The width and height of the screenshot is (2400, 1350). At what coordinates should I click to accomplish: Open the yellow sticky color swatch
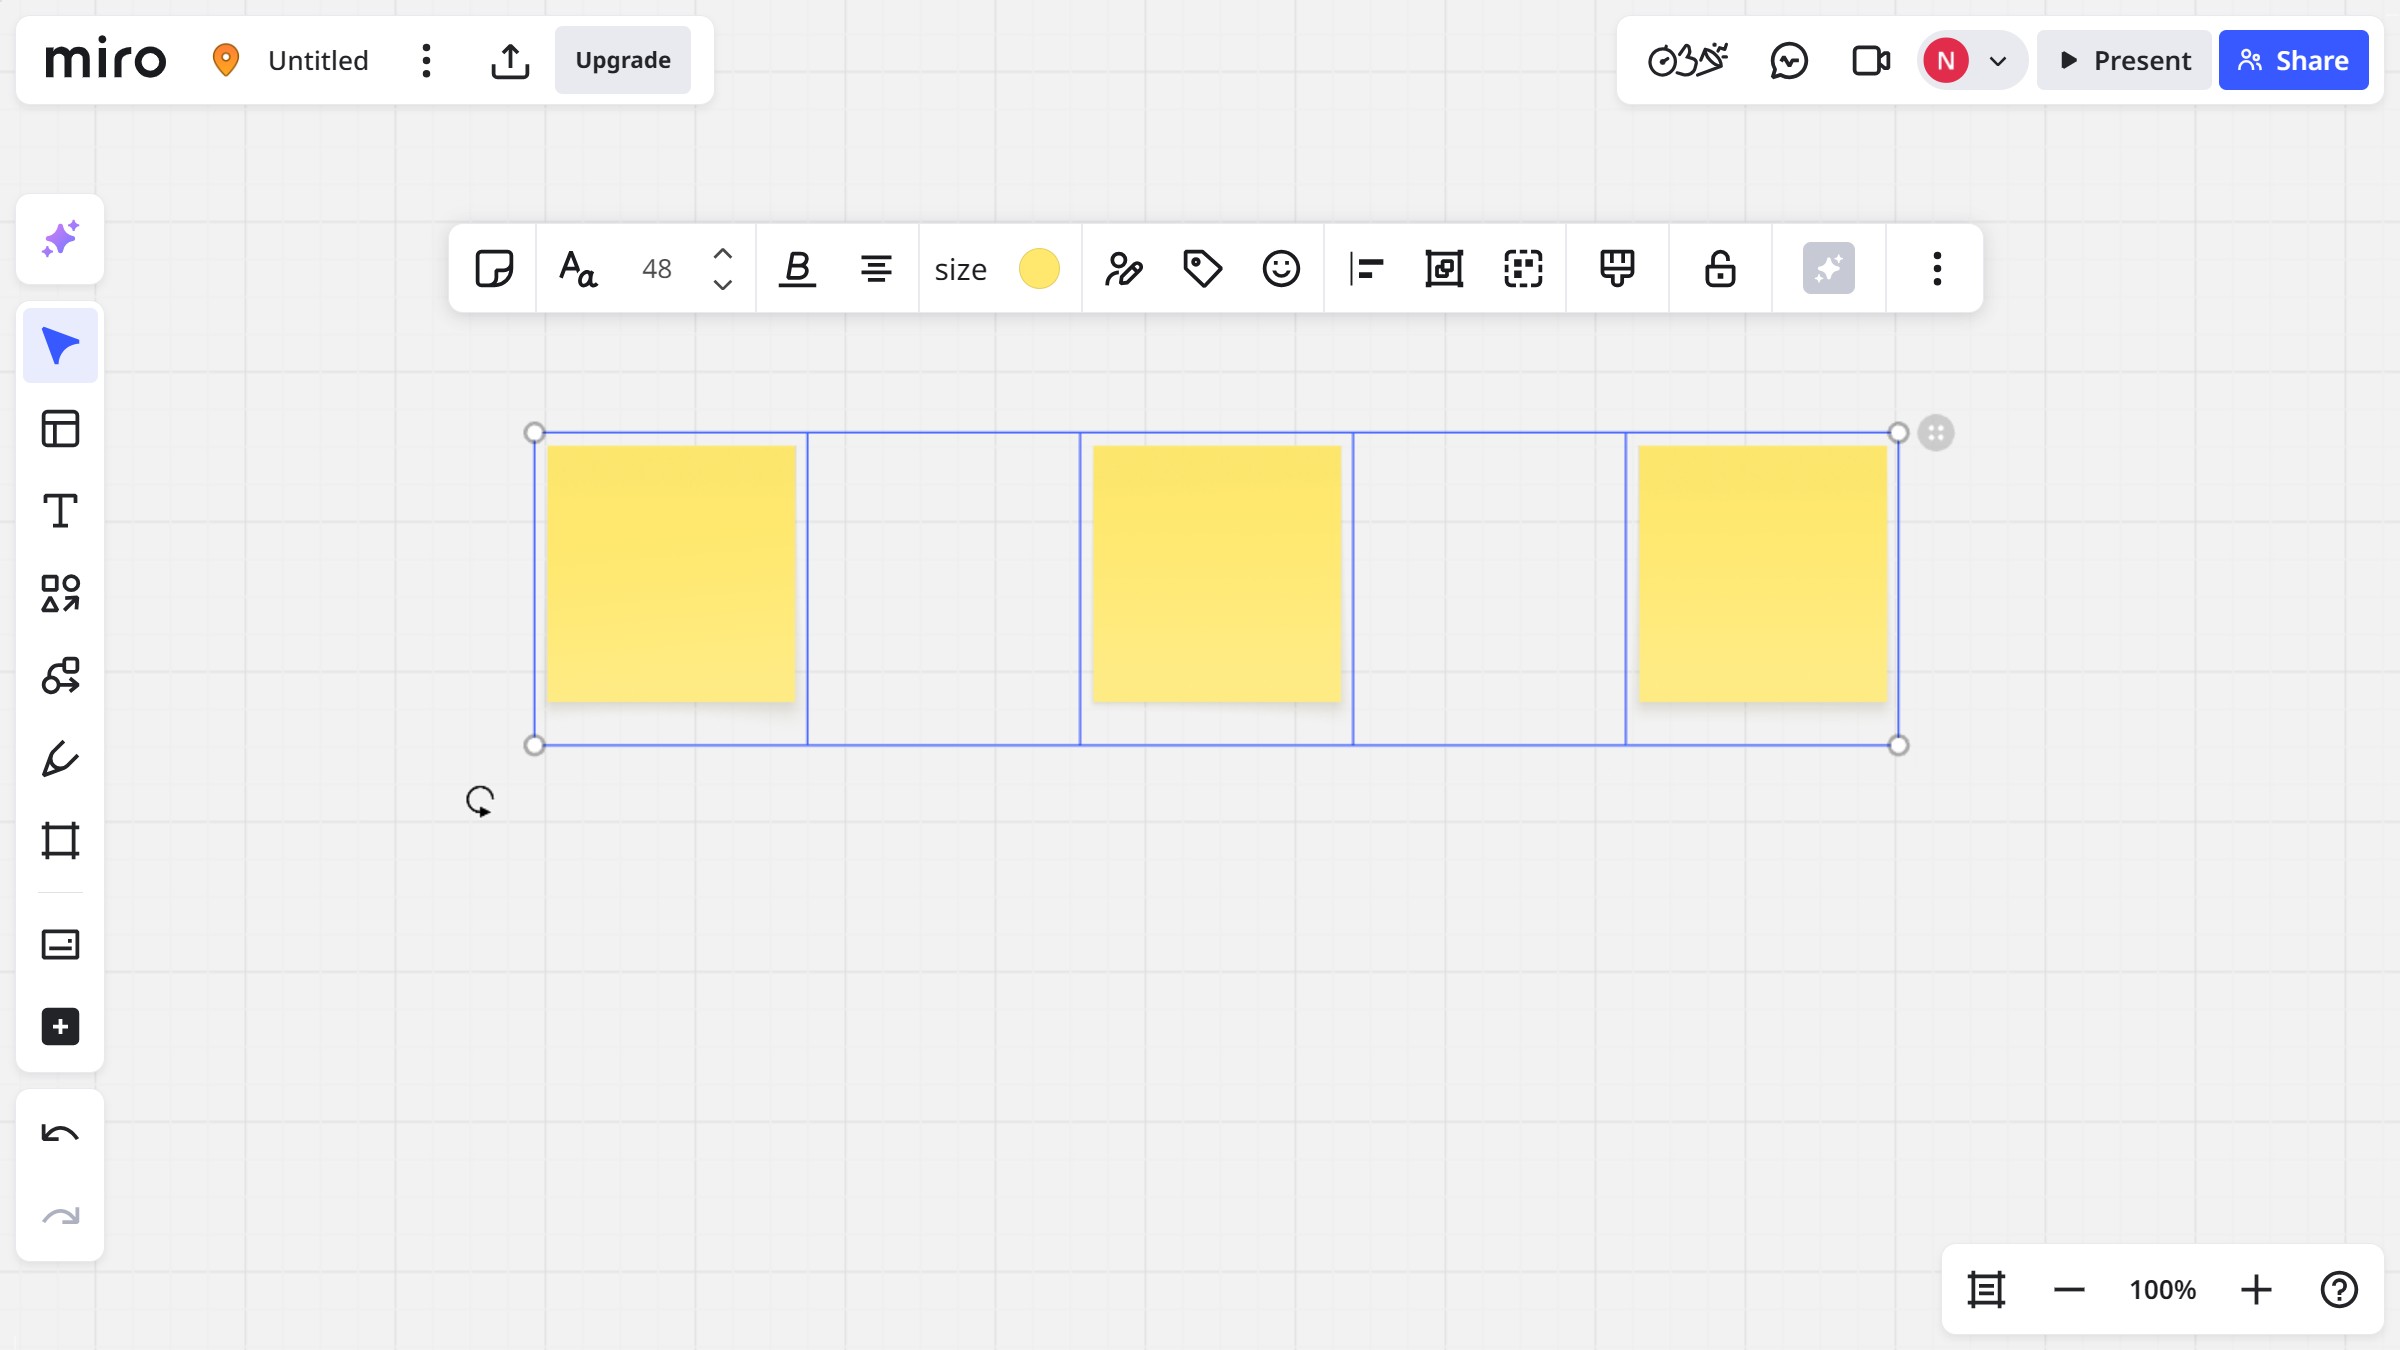(x=1039, y=268)
